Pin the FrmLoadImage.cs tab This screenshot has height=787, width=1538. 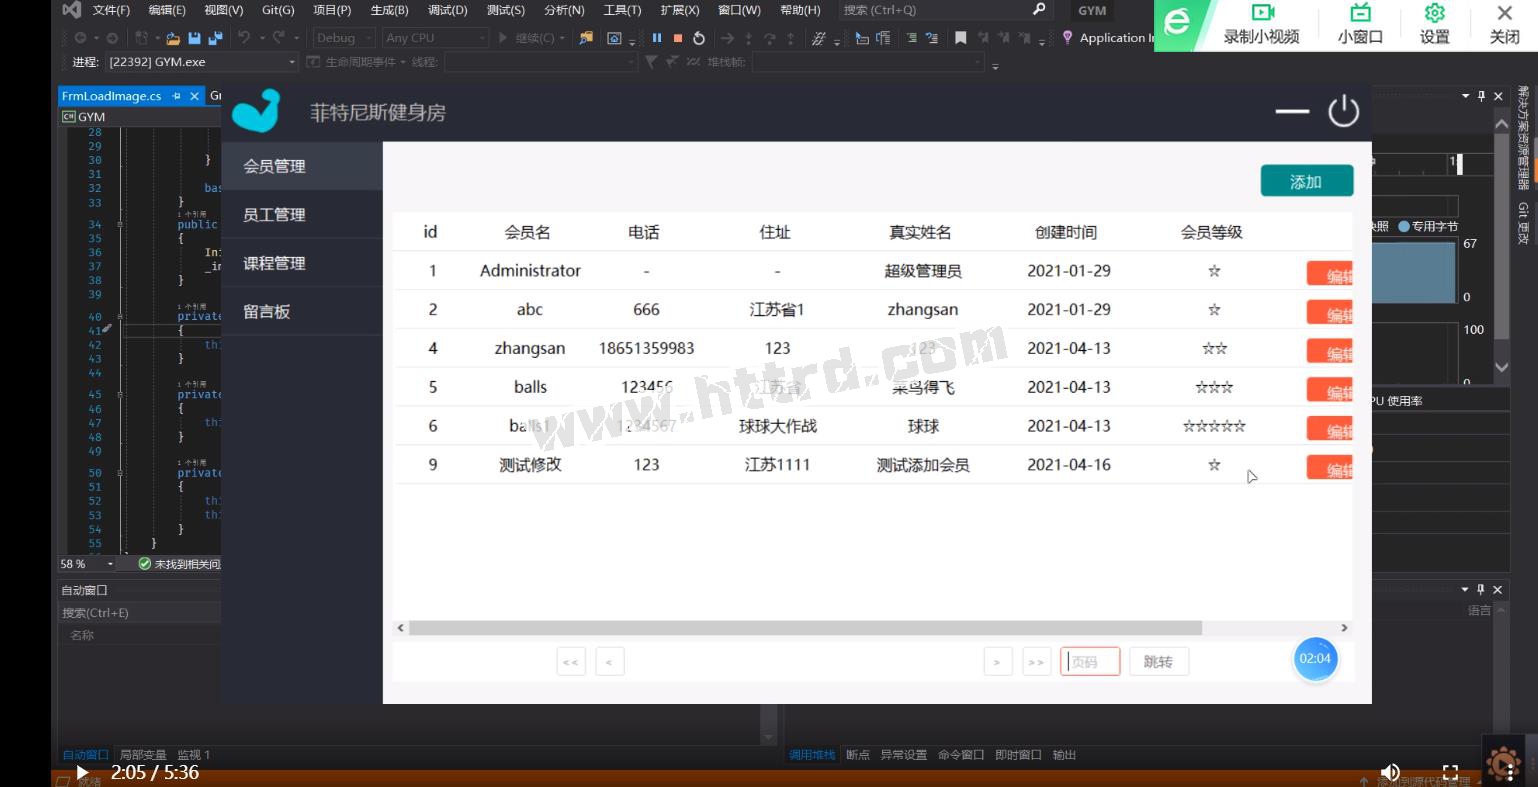click(177, 96)
